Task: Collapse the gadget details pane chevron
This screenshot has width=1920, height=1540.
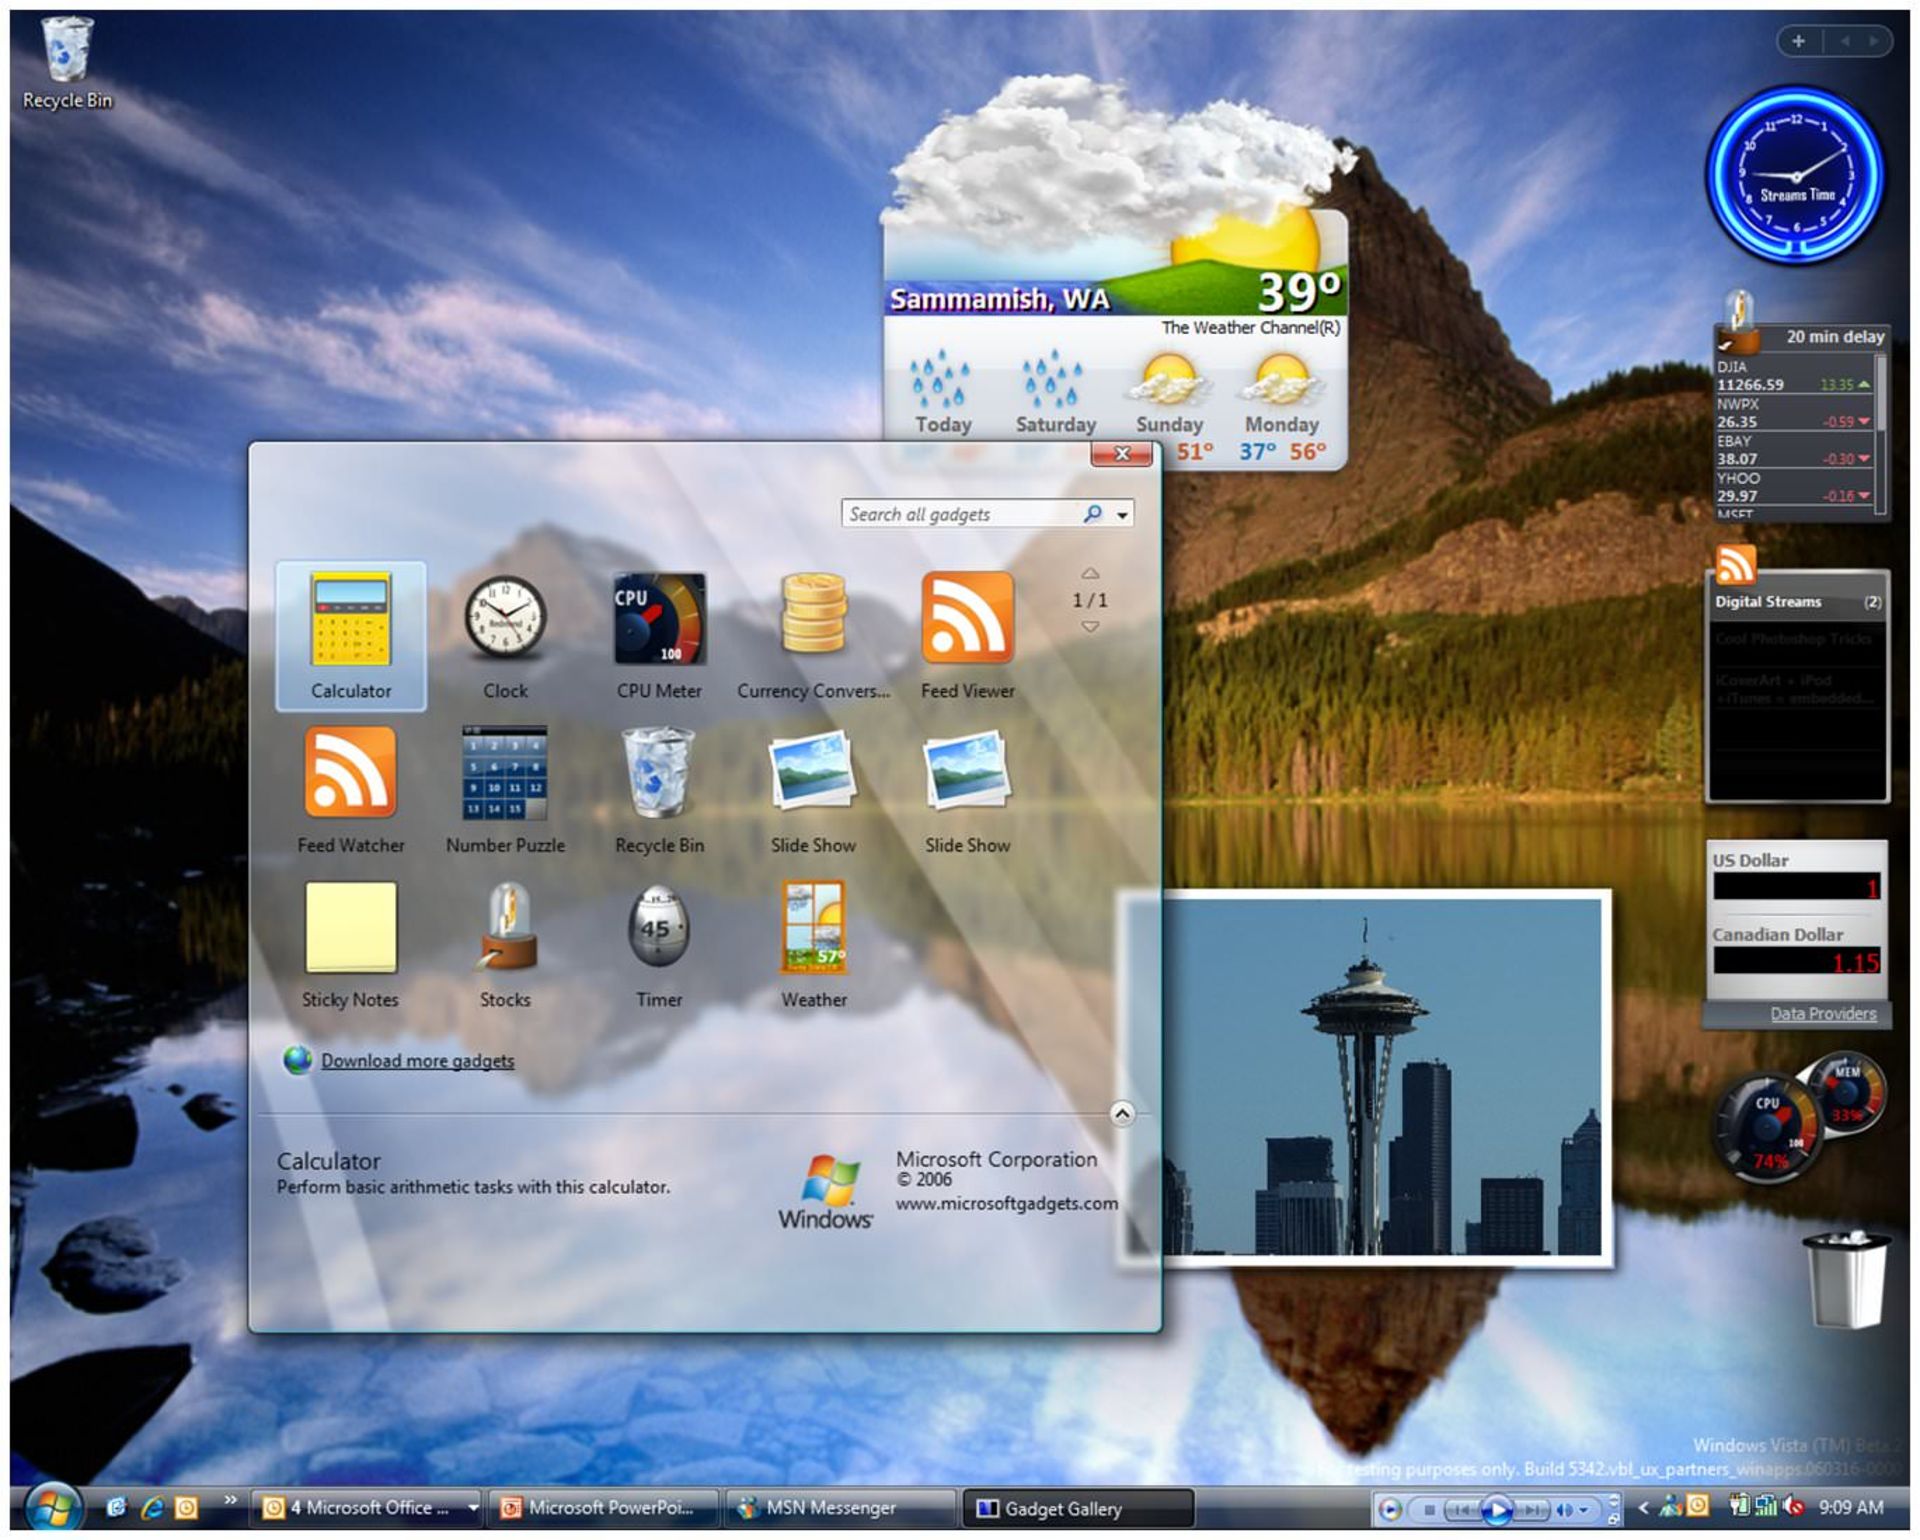Action: click(x=1122, y=1113)
